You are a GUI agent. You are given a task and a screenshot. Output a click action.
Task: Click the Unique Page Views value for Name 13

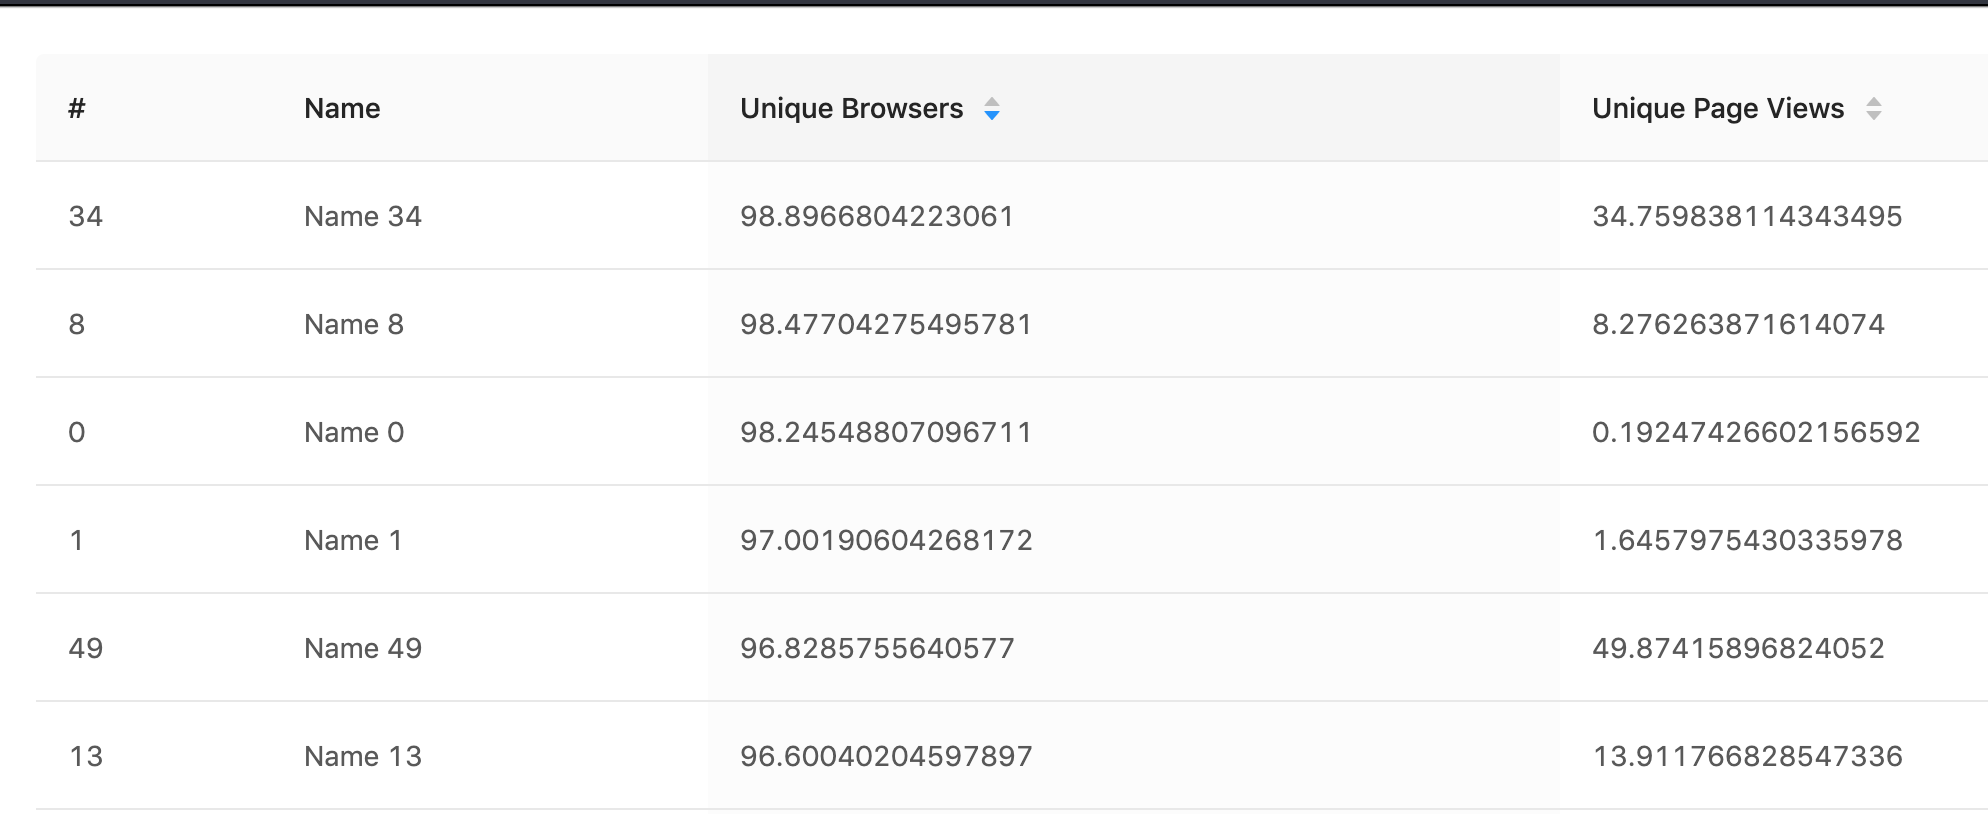point(1748,756)
